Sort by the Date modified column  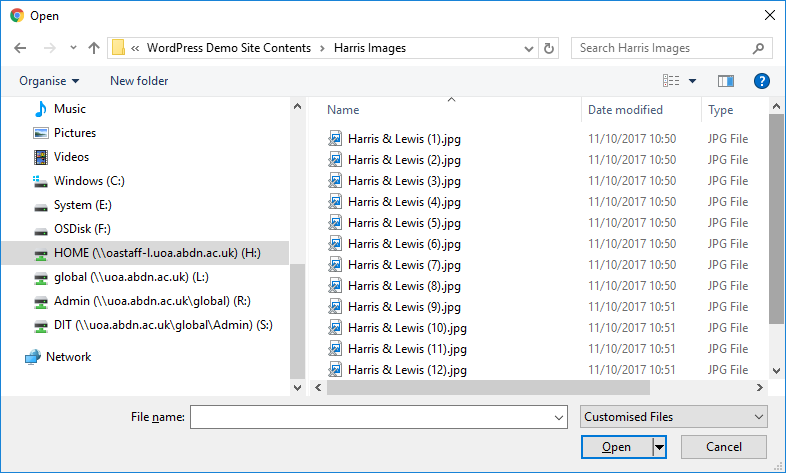(625, 110)
